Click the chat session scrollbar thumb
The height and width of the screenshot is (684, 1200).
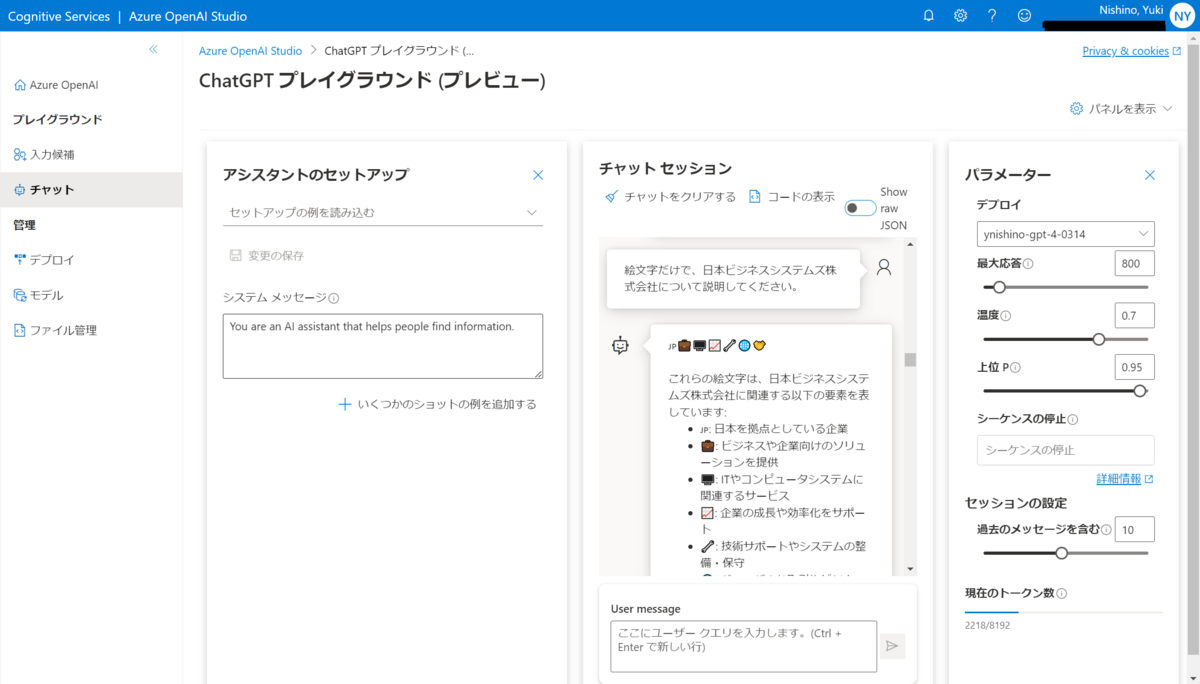tap(910, 360)
